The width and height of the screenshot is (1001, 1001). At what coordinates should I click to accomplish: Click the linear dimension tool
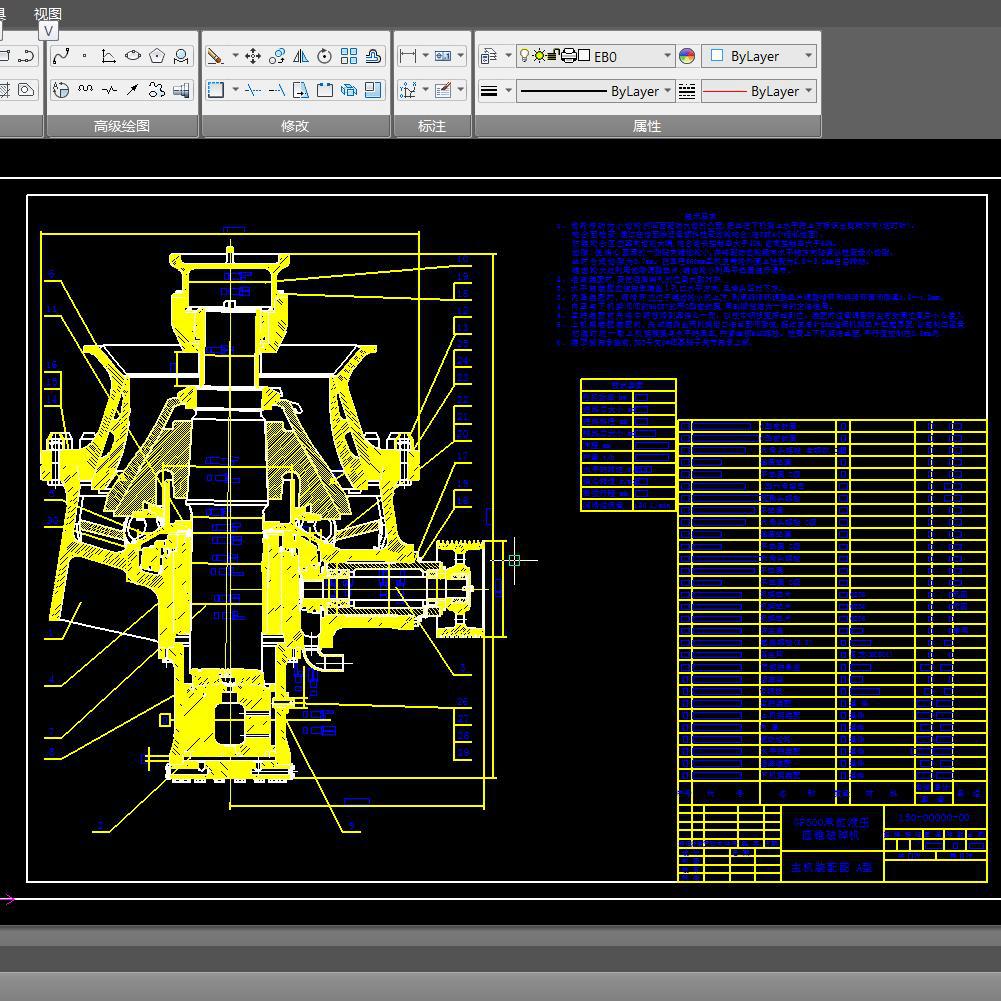[407, 56]
